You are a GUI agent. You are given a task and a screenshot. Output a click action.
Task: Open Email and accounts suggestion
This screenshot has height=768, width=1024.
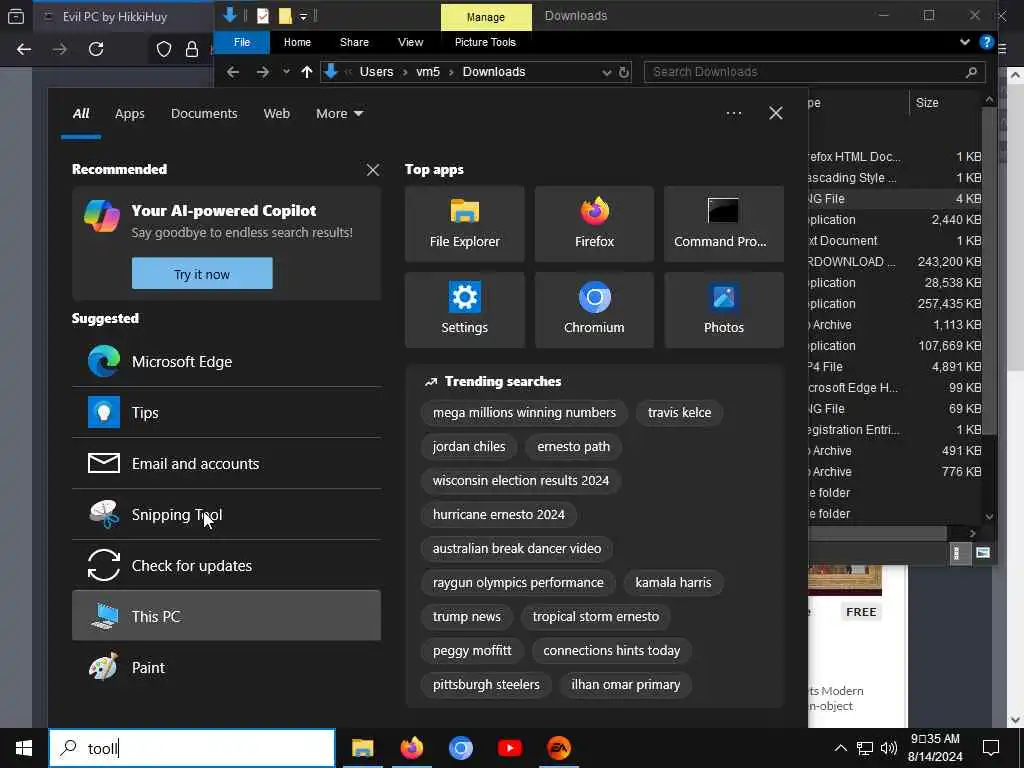point(226,464)
